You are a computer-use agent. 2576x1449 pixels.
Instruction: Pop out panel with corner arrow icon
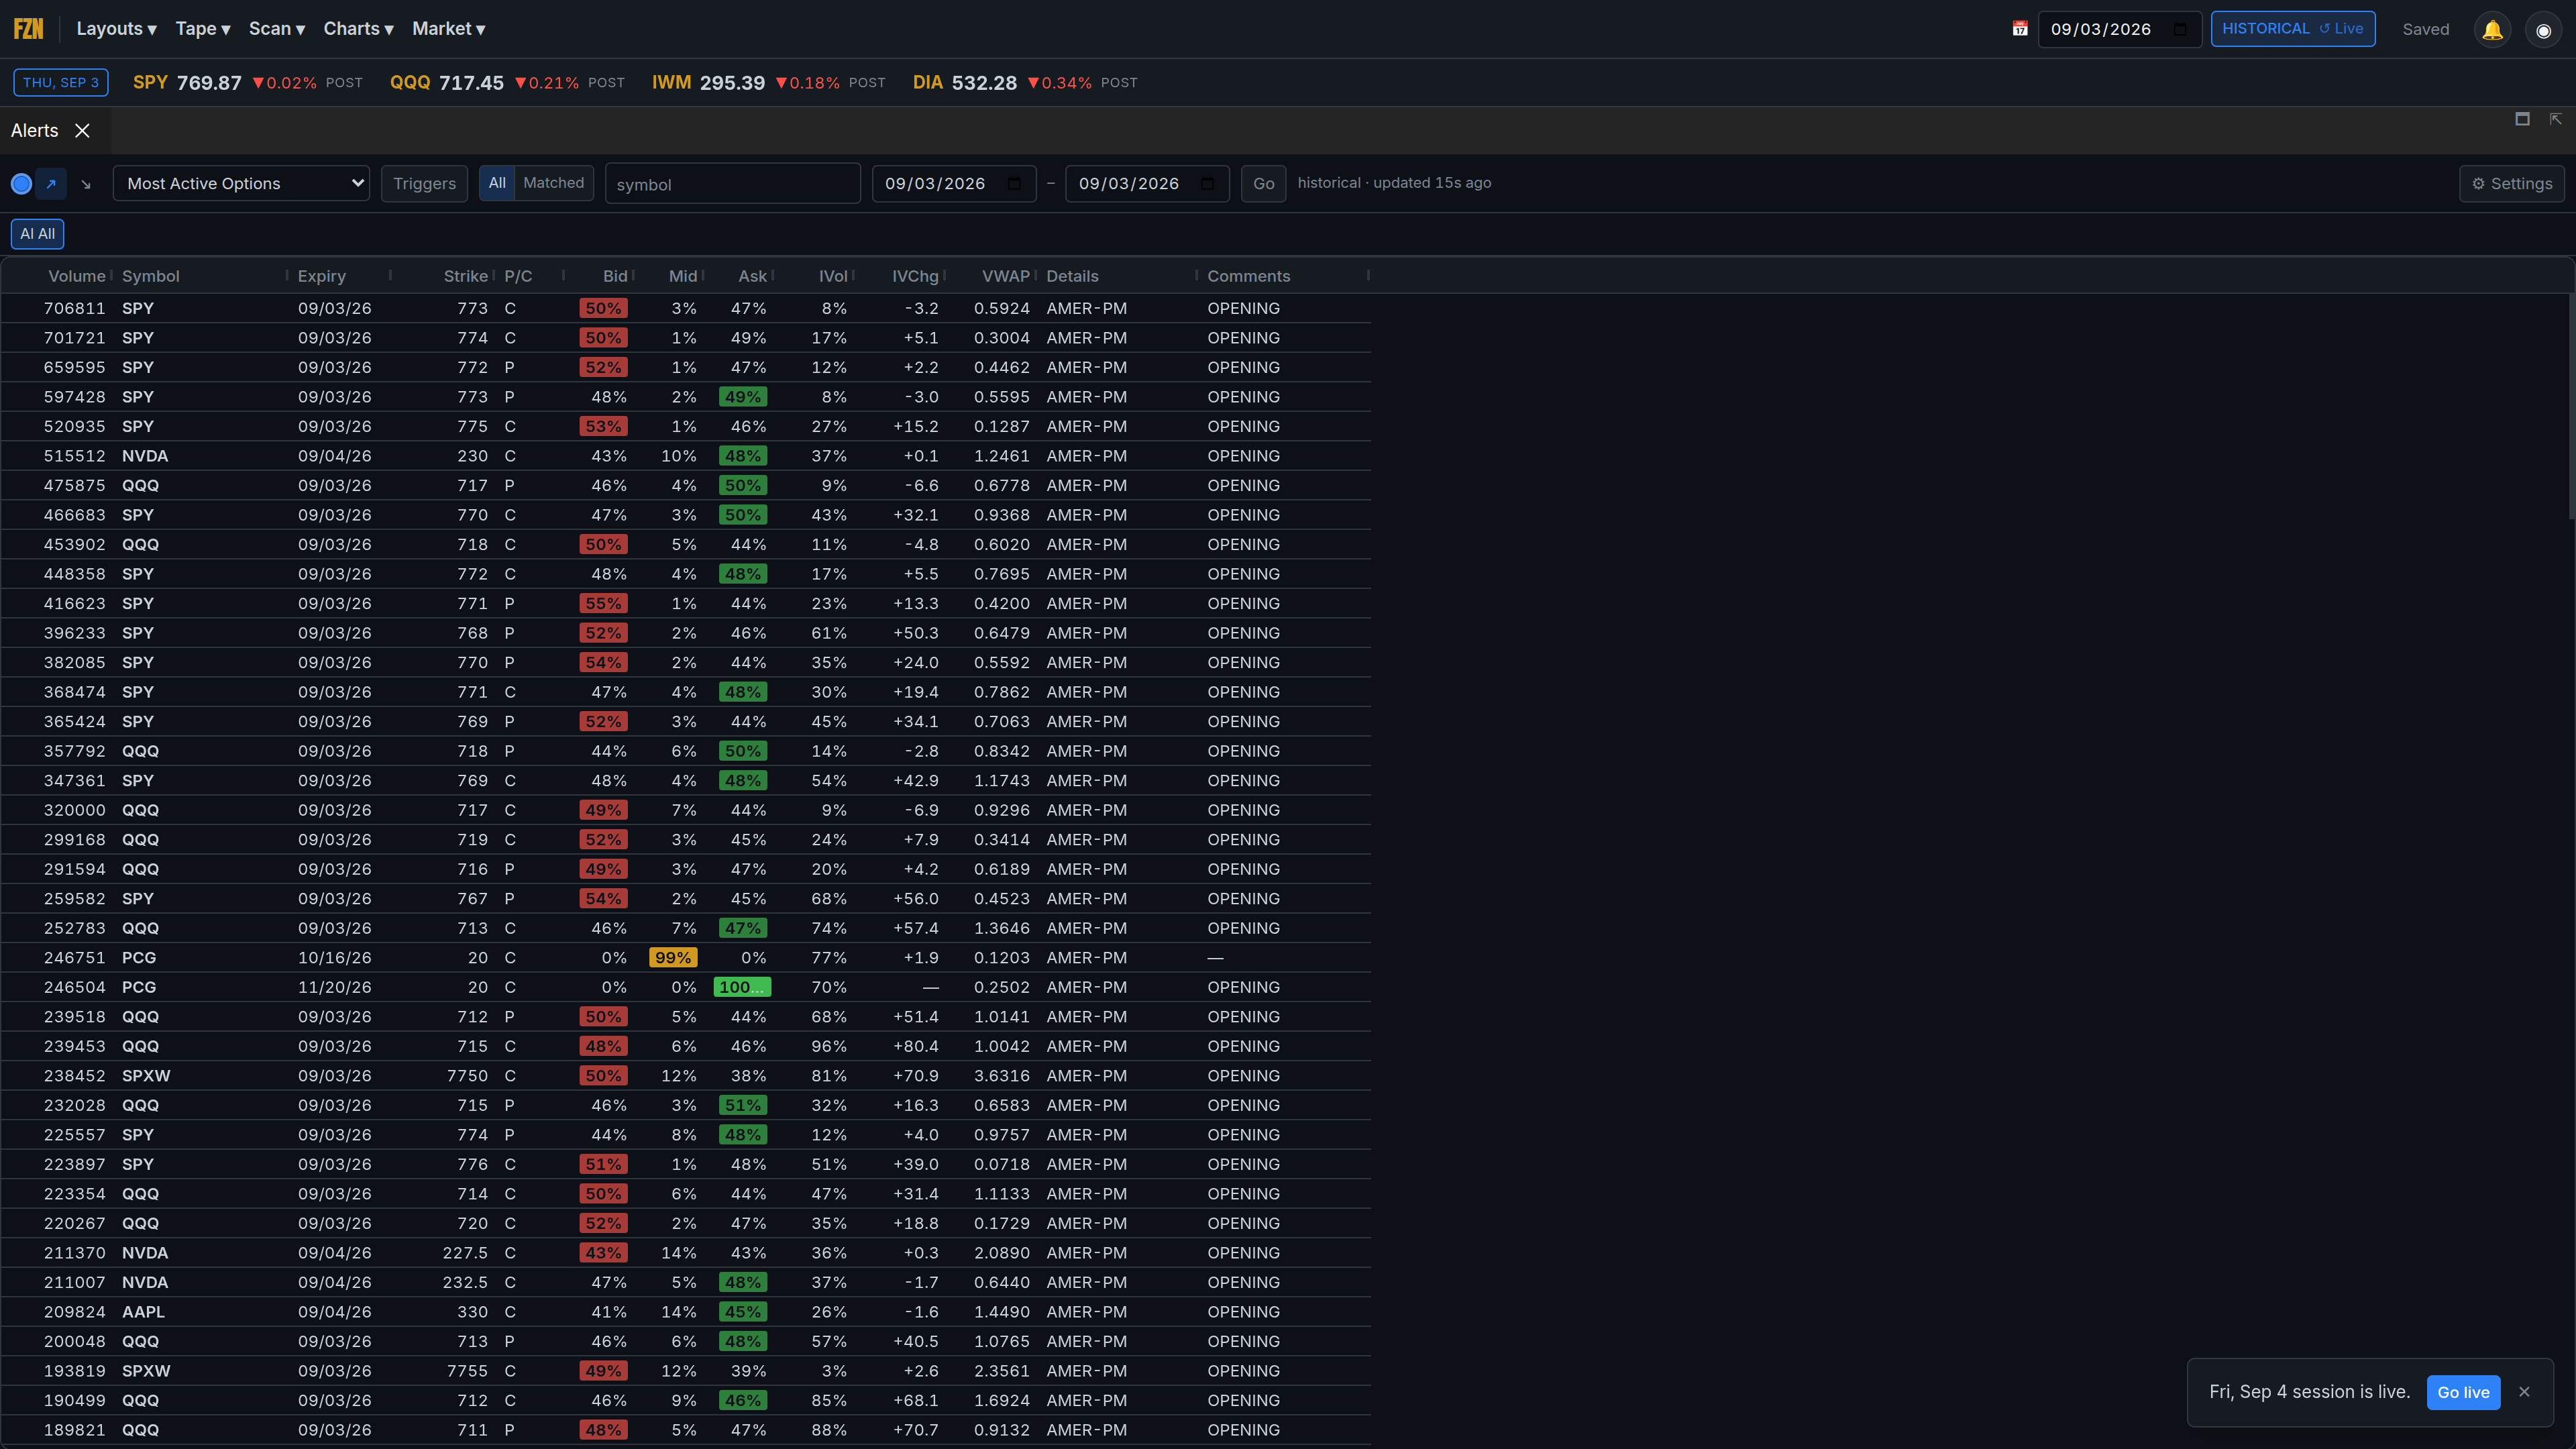[2556, 119]
